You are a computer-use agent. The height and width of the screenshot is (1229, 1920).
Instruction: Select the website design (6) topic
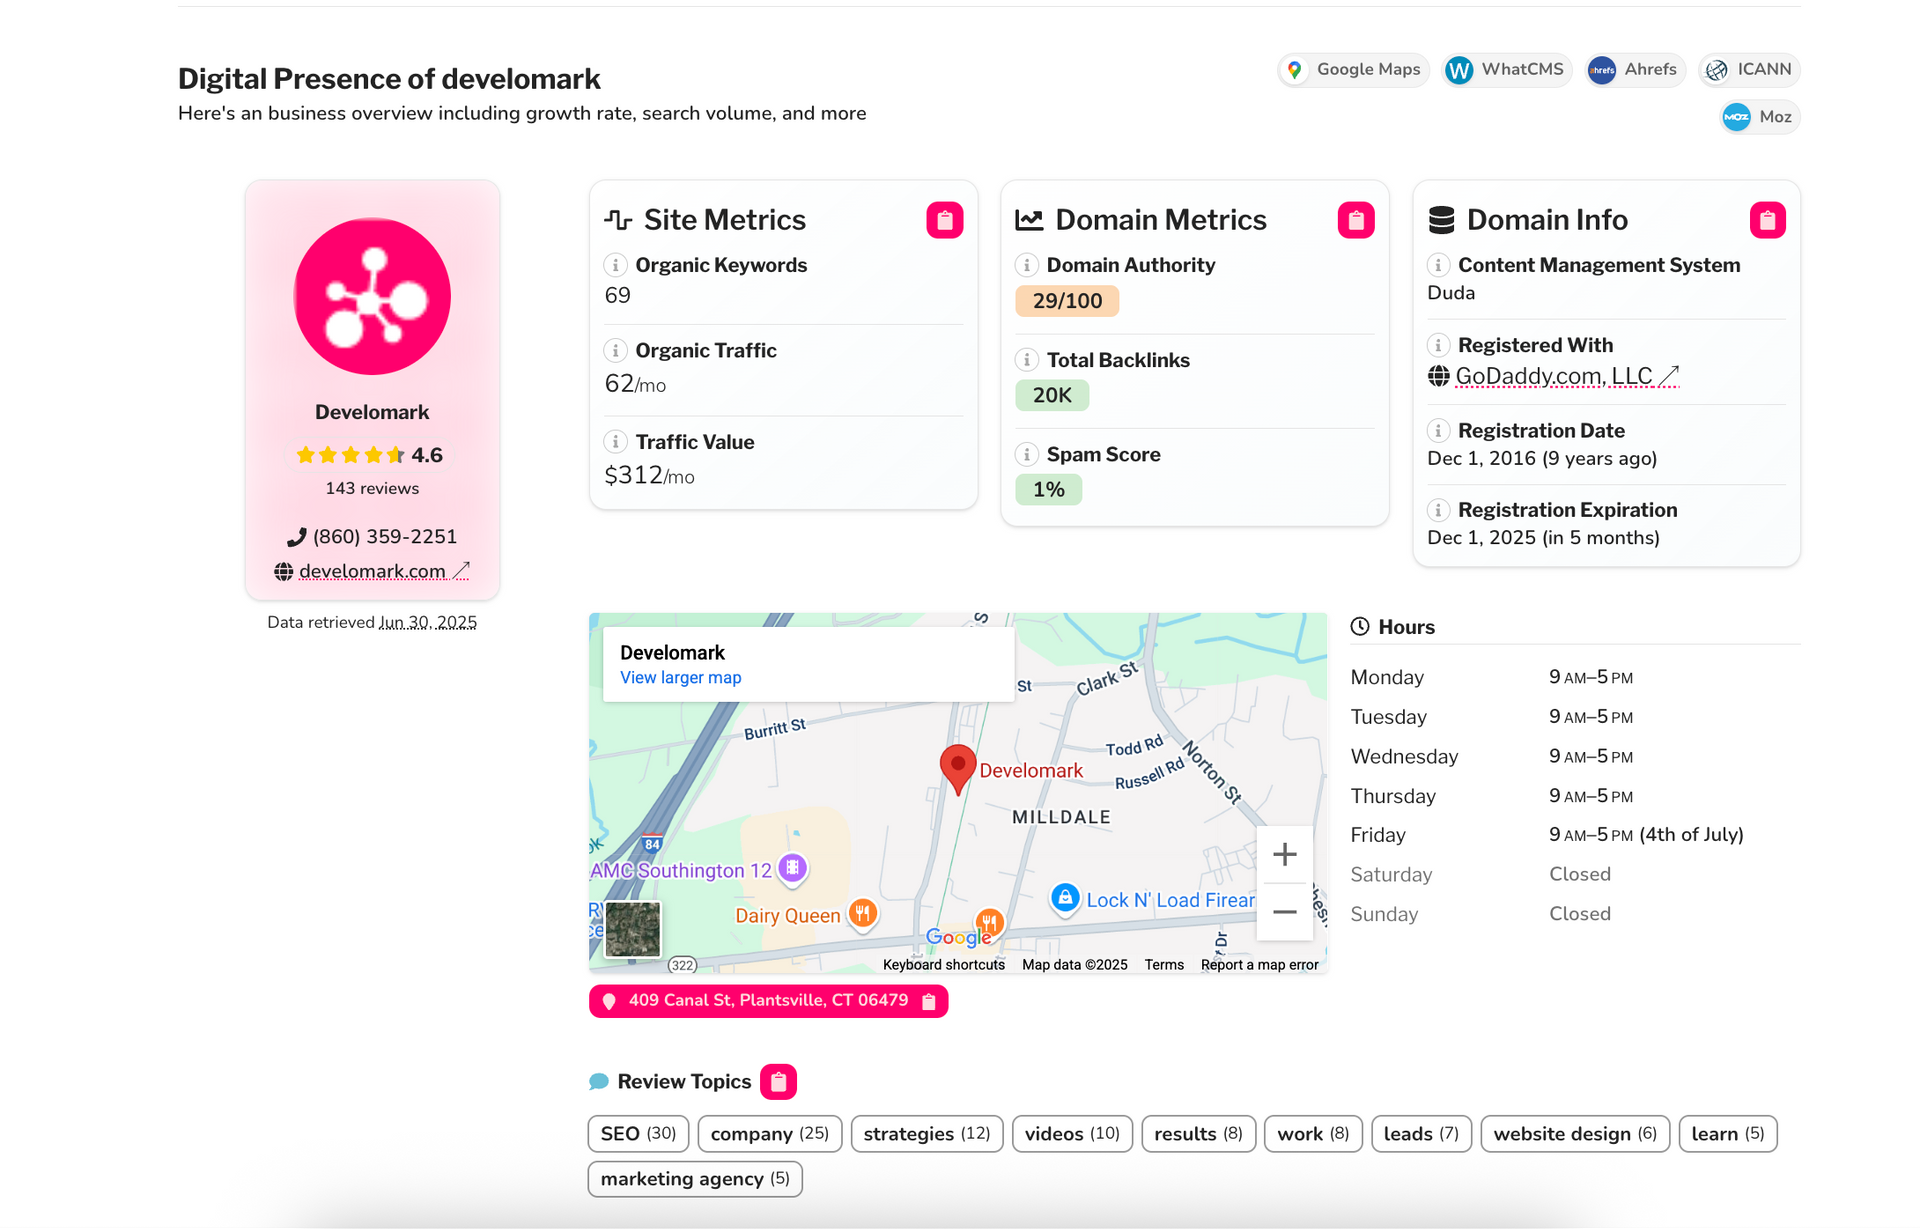point(1575,1134)
